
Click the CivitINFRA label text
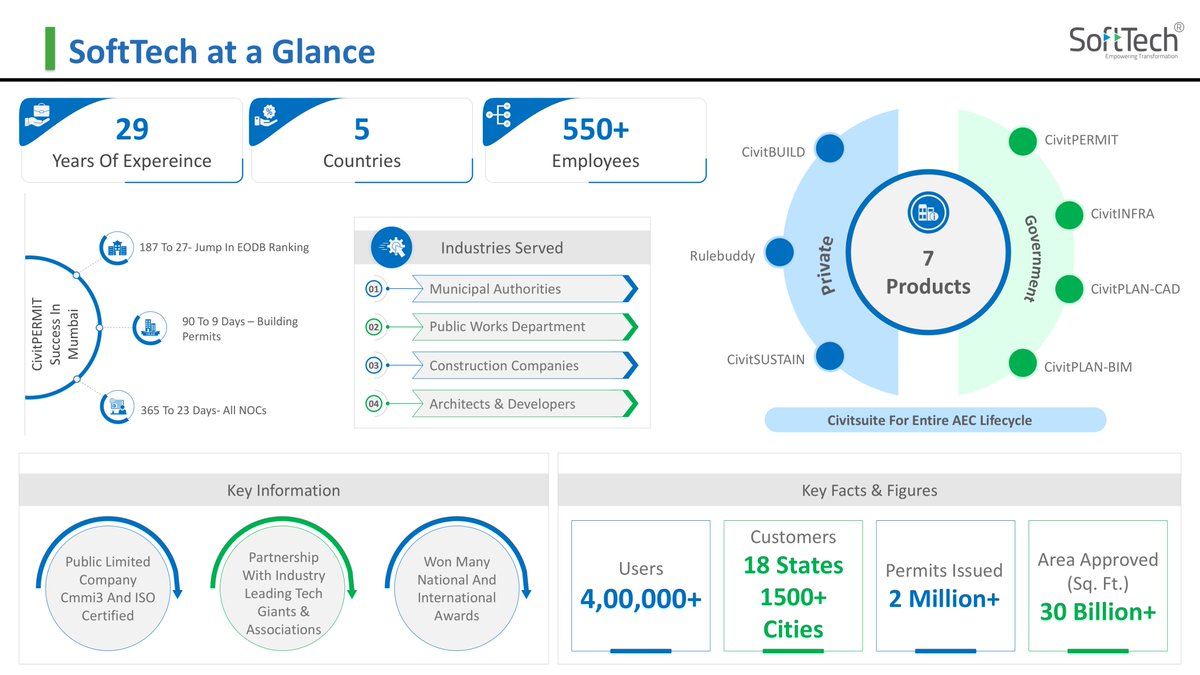1122,213
